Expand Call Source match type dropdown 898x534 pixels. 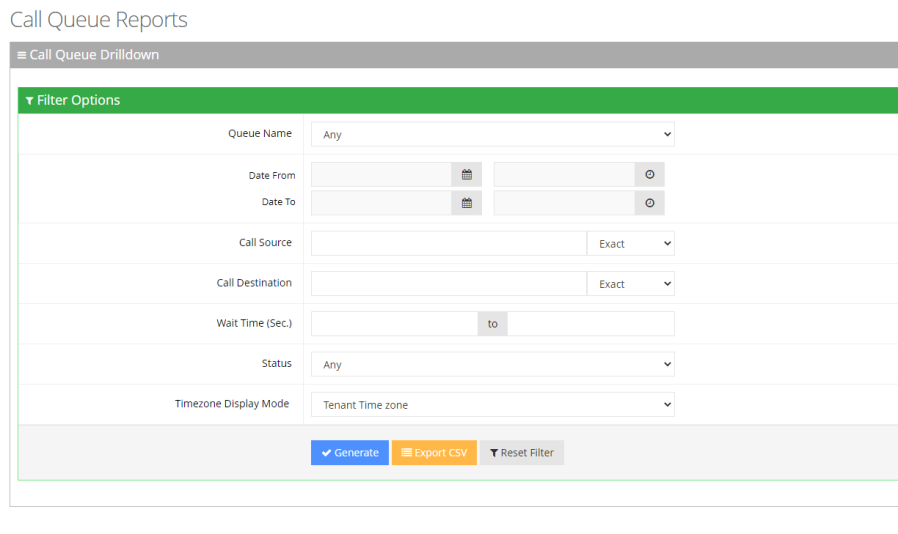630,244
